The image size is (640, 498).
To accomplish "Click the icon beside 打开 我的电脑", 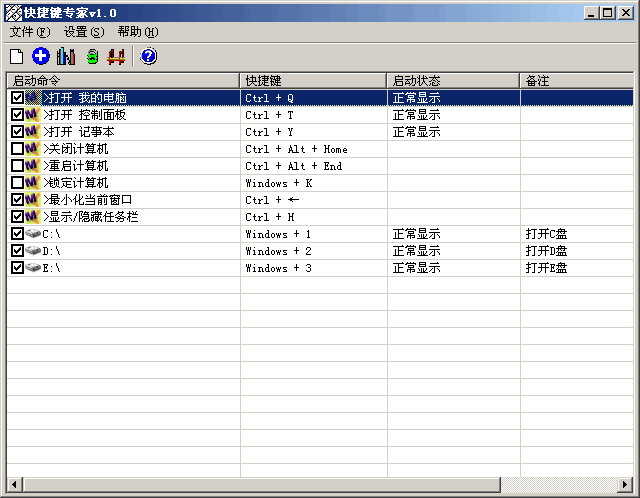I will 33,98.
